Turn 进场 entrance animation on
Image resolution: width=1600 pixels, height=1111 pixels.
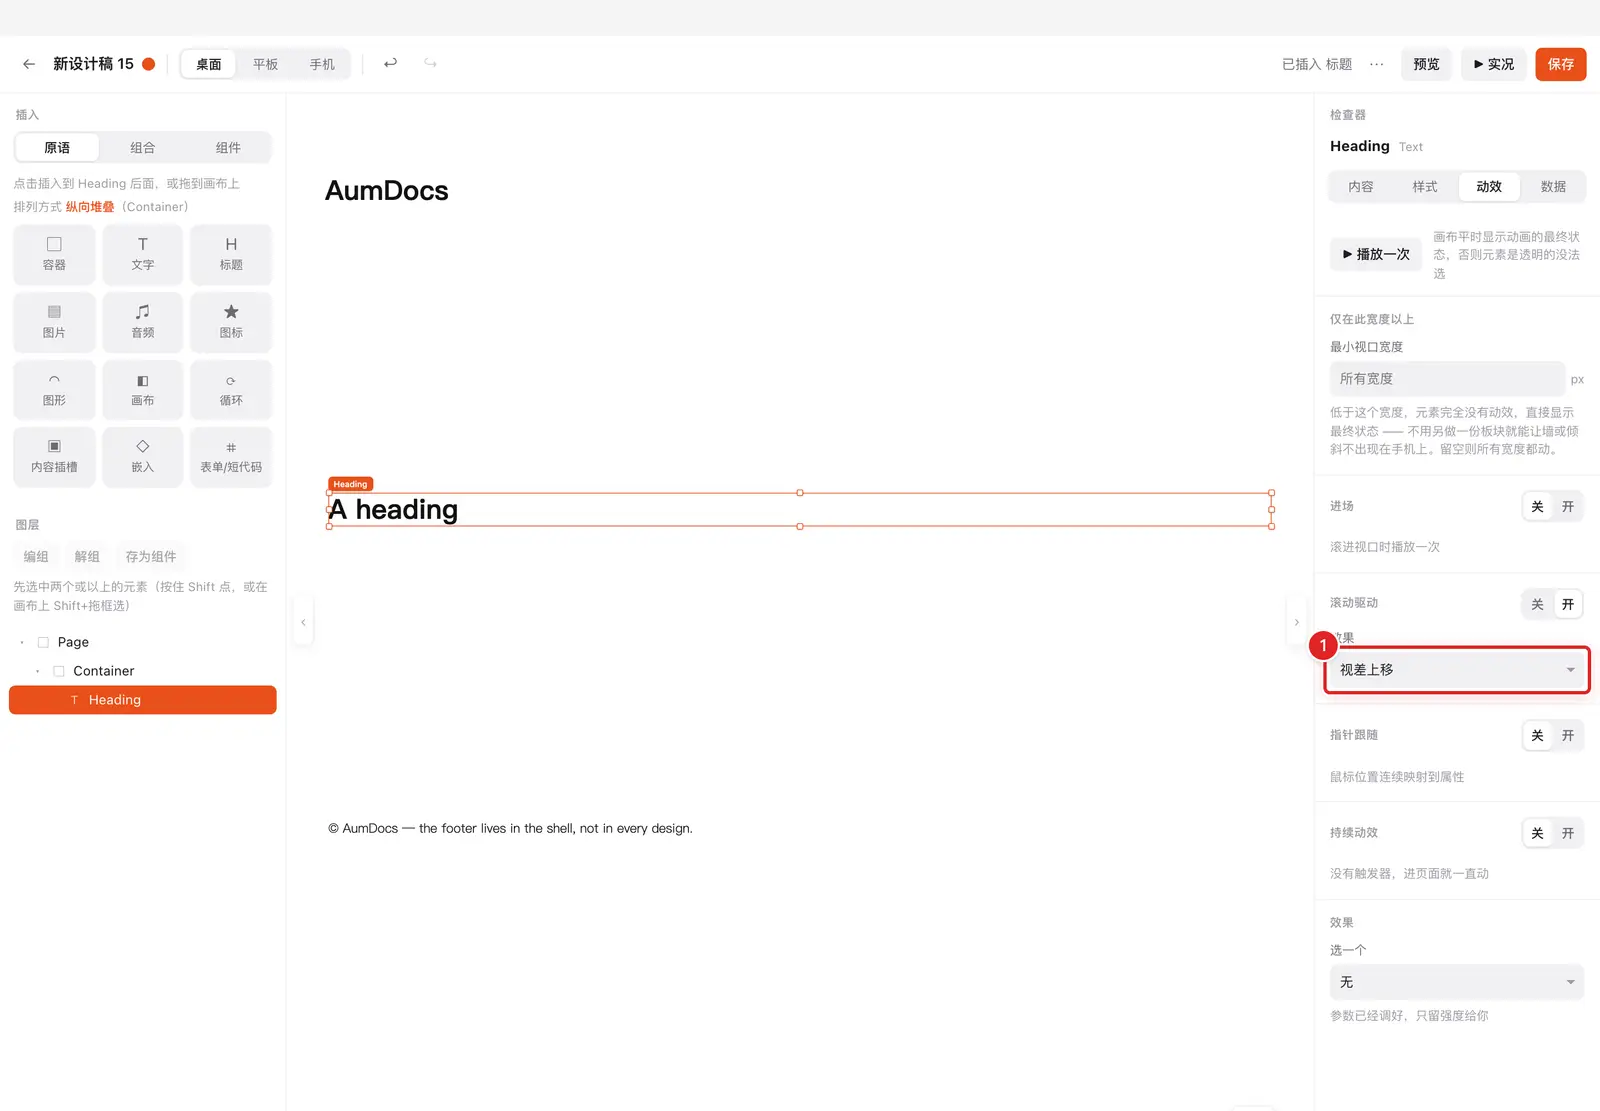[1568, 507]
